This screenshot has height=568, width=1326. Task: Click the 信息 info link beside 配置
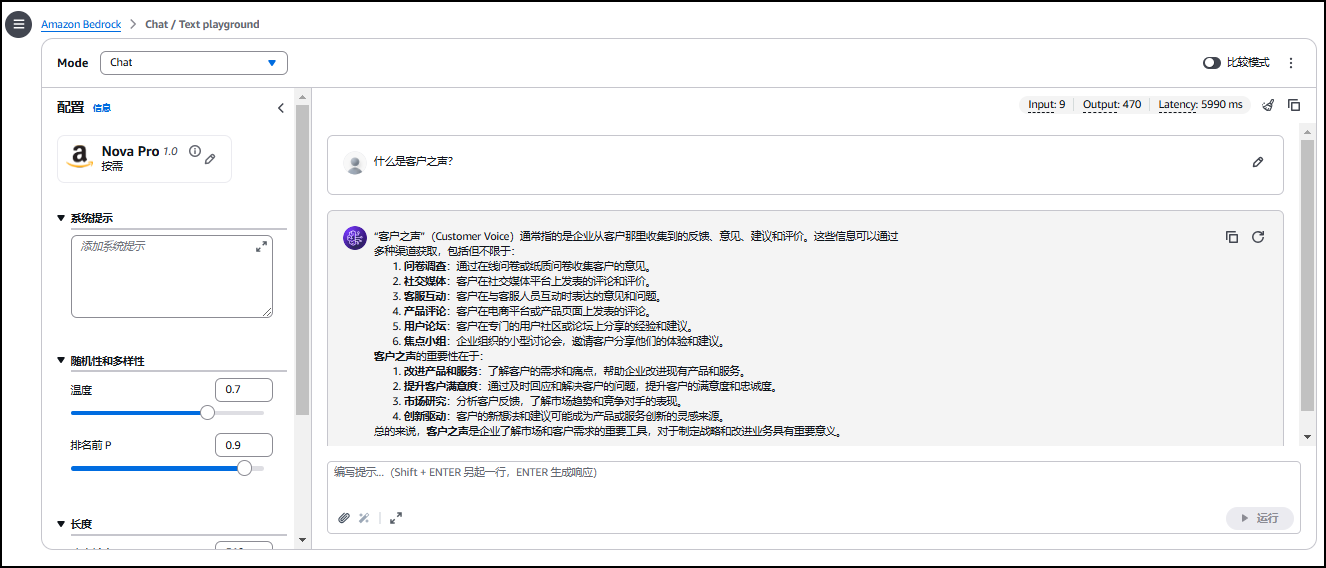102,108
